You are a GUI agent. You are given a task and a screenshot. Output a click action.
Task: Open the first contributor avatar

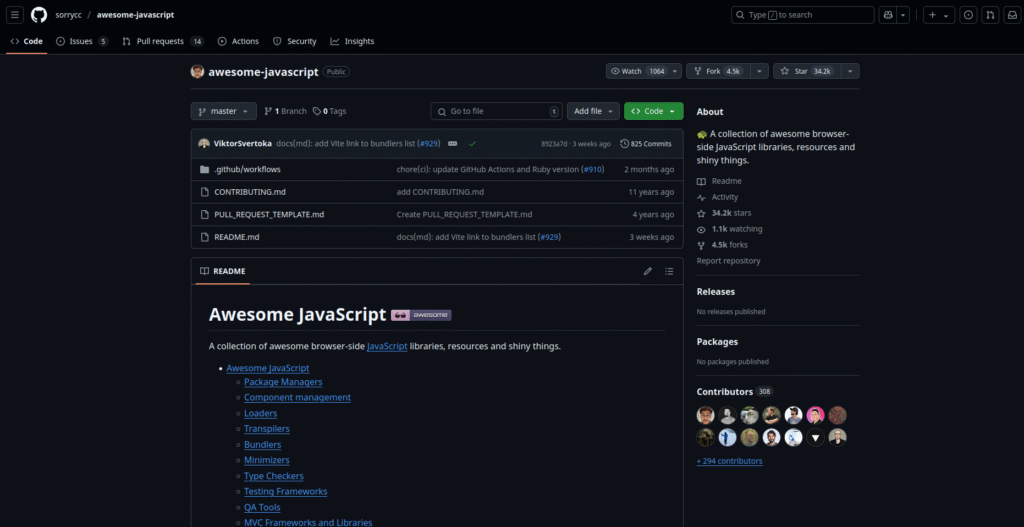pyautogui.click(x=706, y=415)
